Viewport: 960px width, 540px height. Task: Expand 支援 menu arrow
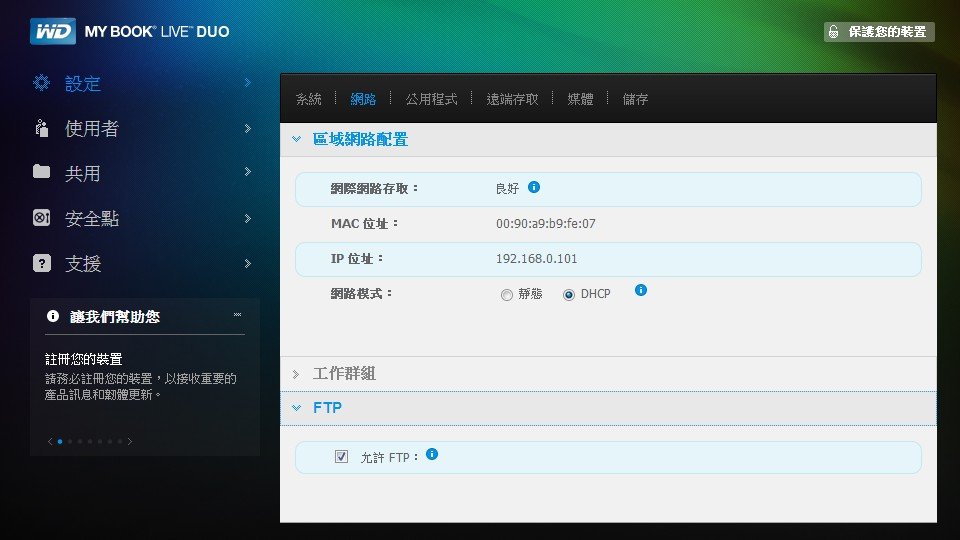coord(247,263)
